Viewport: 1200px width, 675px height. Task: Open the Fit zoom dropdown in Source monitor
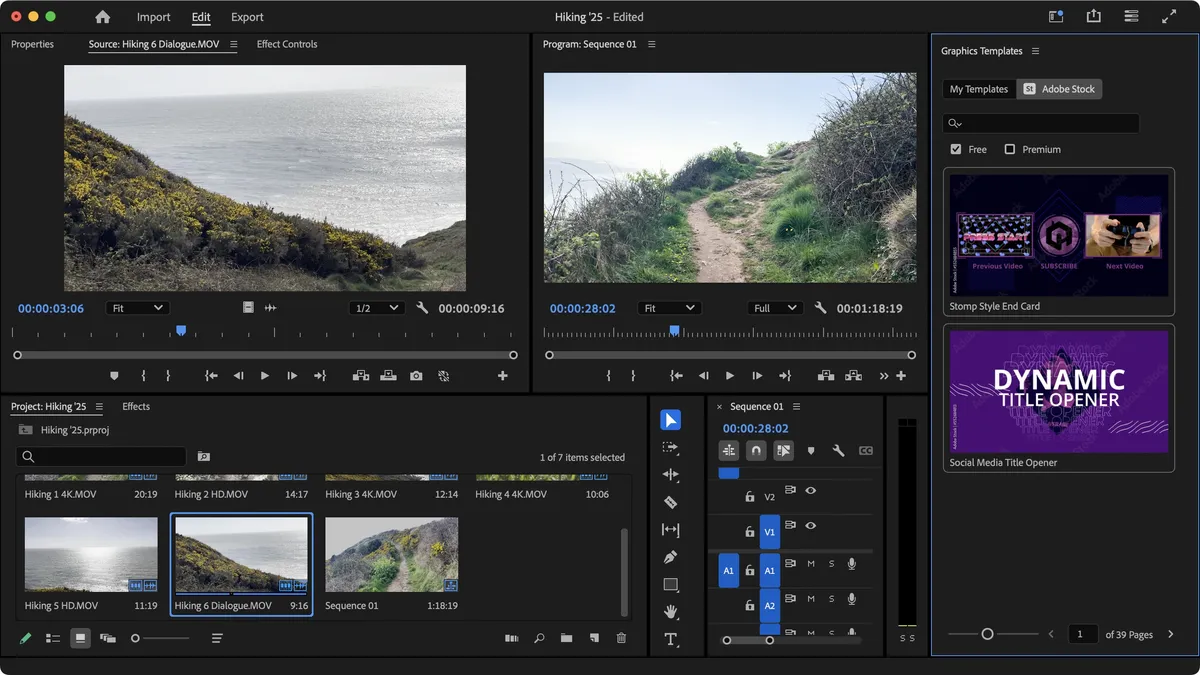pyautogui.click(x=137, y=307)
